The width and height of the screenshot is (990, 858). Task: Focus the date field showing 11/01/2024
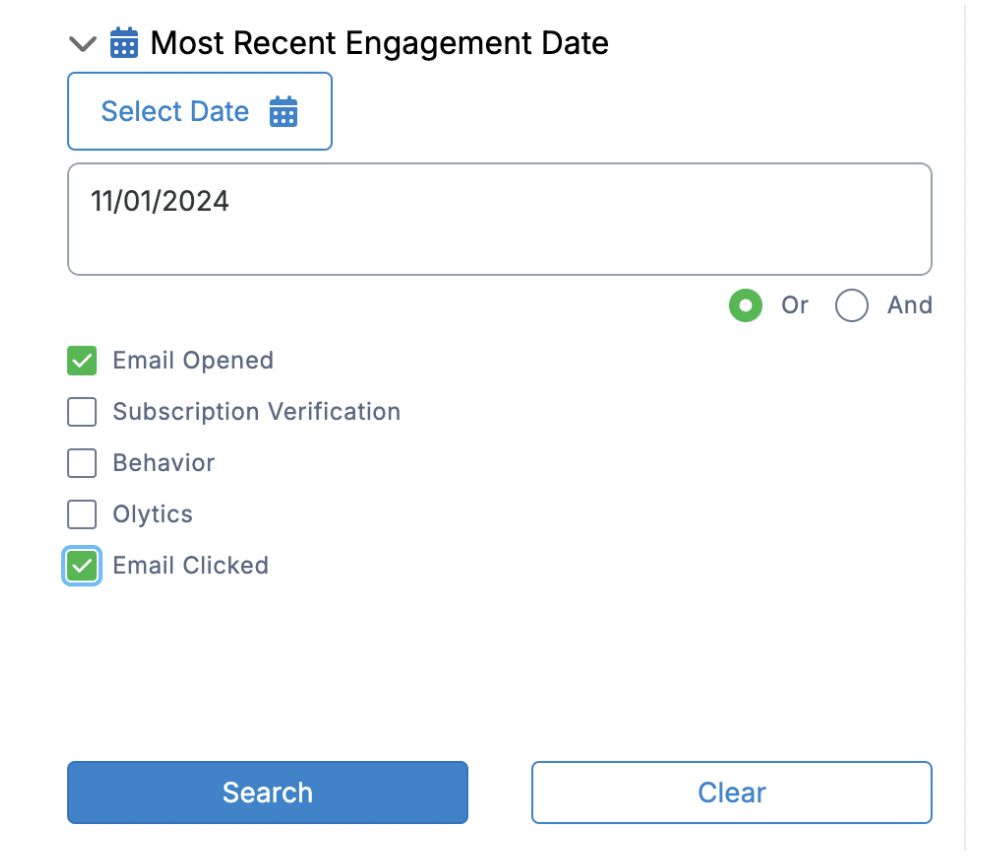click(500, 219)
